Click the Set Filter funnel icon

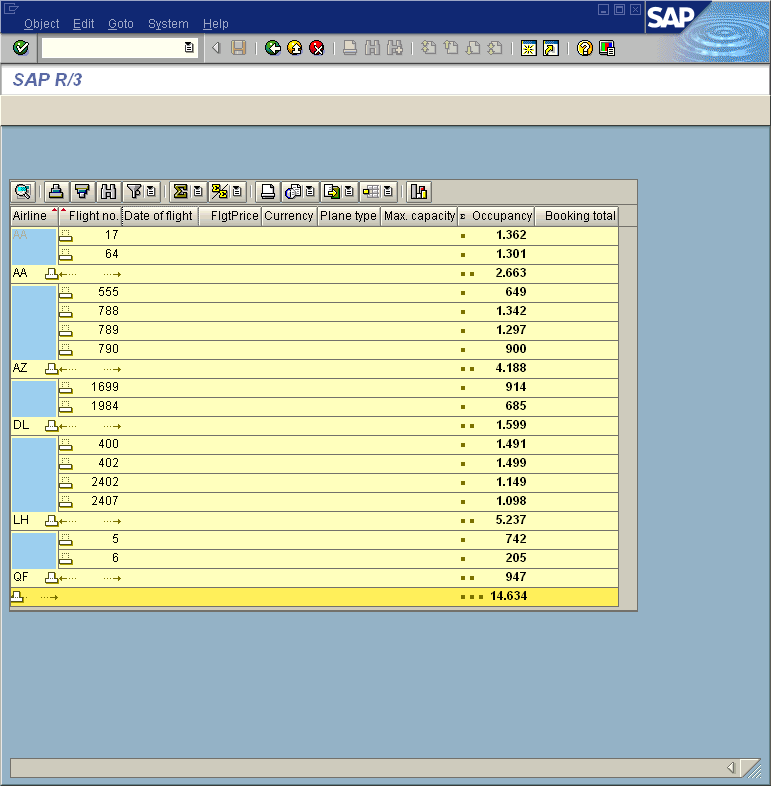point(134,191)
